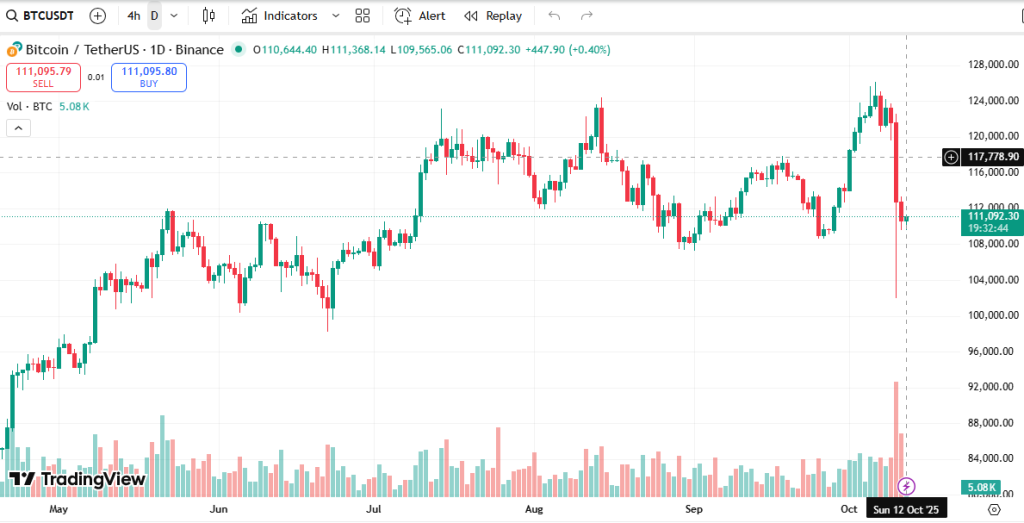Open chart settings gear in bottom-right corner
The height and width of the screenshot is (523, 1024).
point(994,509)
